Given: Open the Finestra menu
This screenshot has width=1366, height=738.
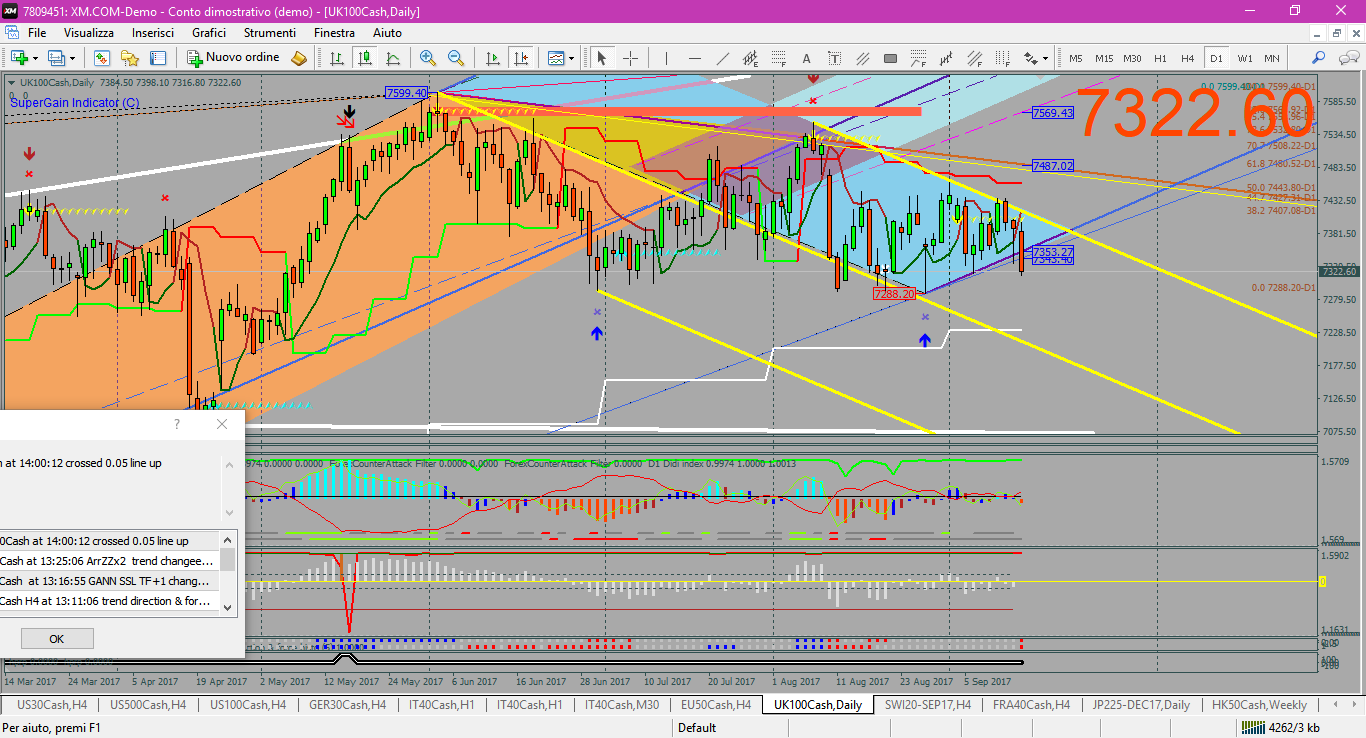Looking at the screenshot, I should tap(334, 32).
